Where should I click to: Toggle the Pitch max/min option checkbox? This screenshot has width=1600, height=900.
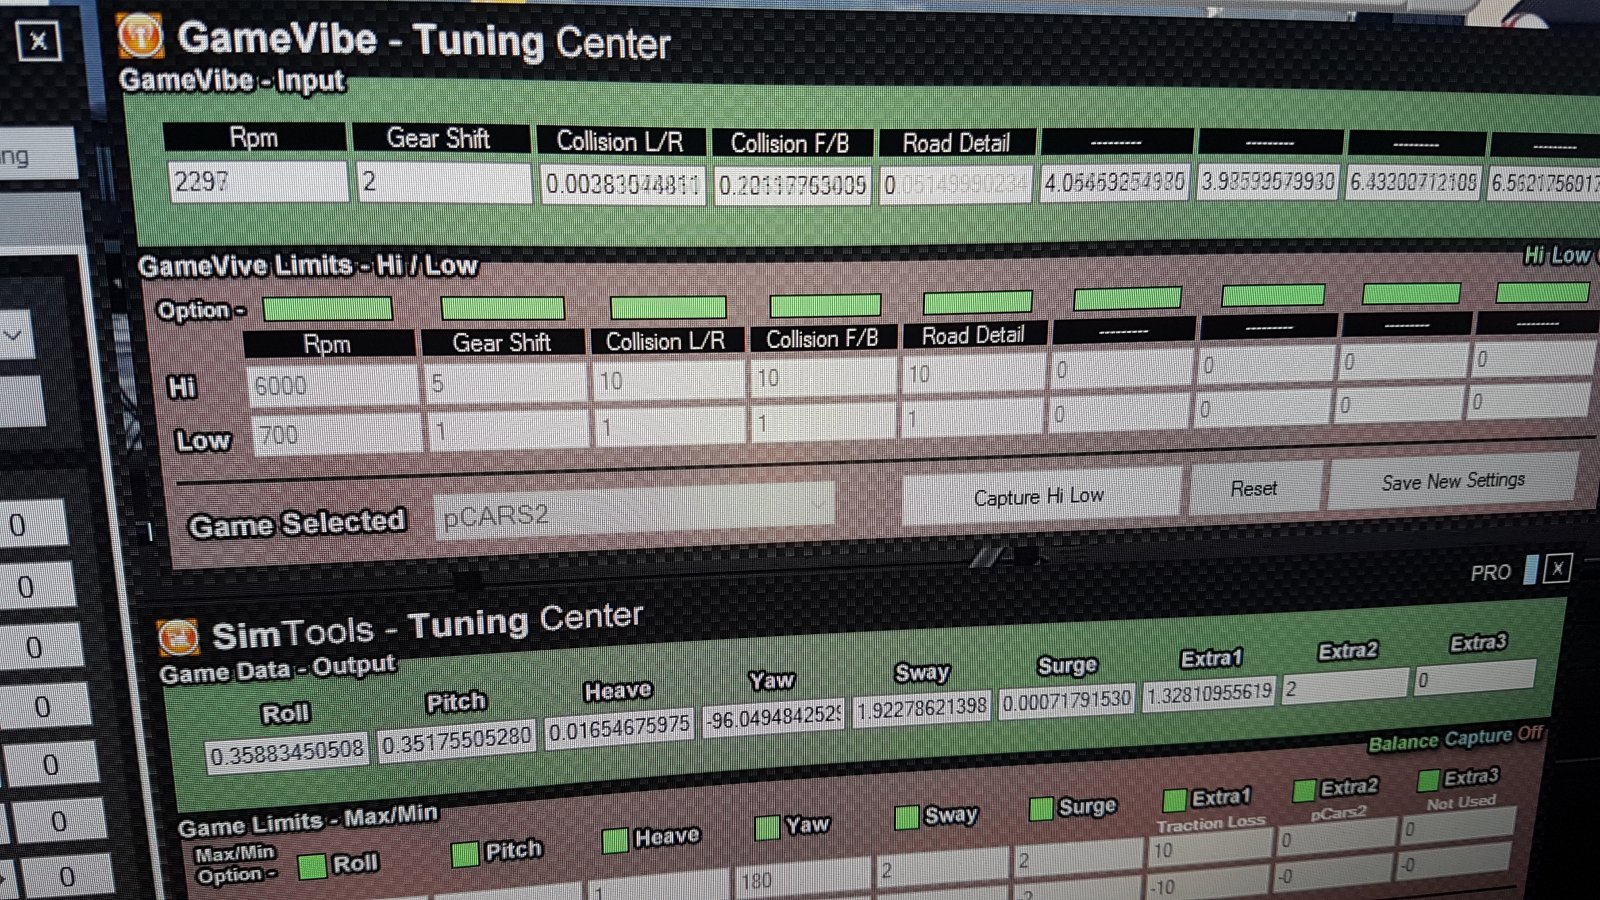[x=465, y=854]
